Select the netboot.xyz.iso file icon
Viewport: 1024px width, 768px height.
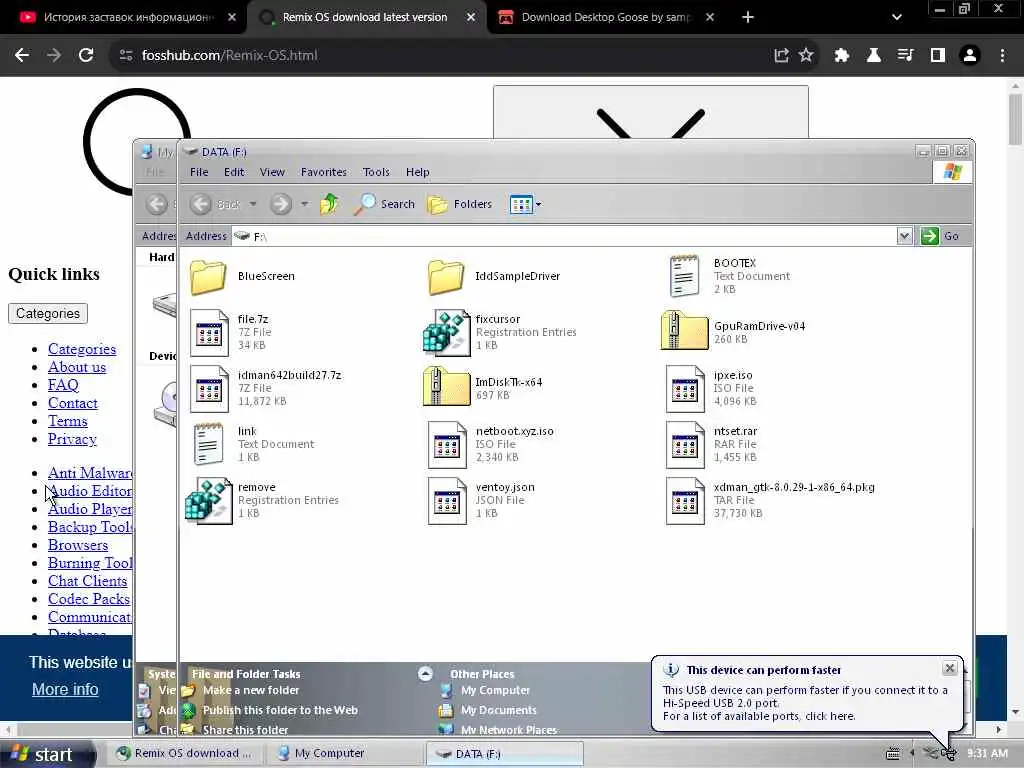tap(447, 445)
